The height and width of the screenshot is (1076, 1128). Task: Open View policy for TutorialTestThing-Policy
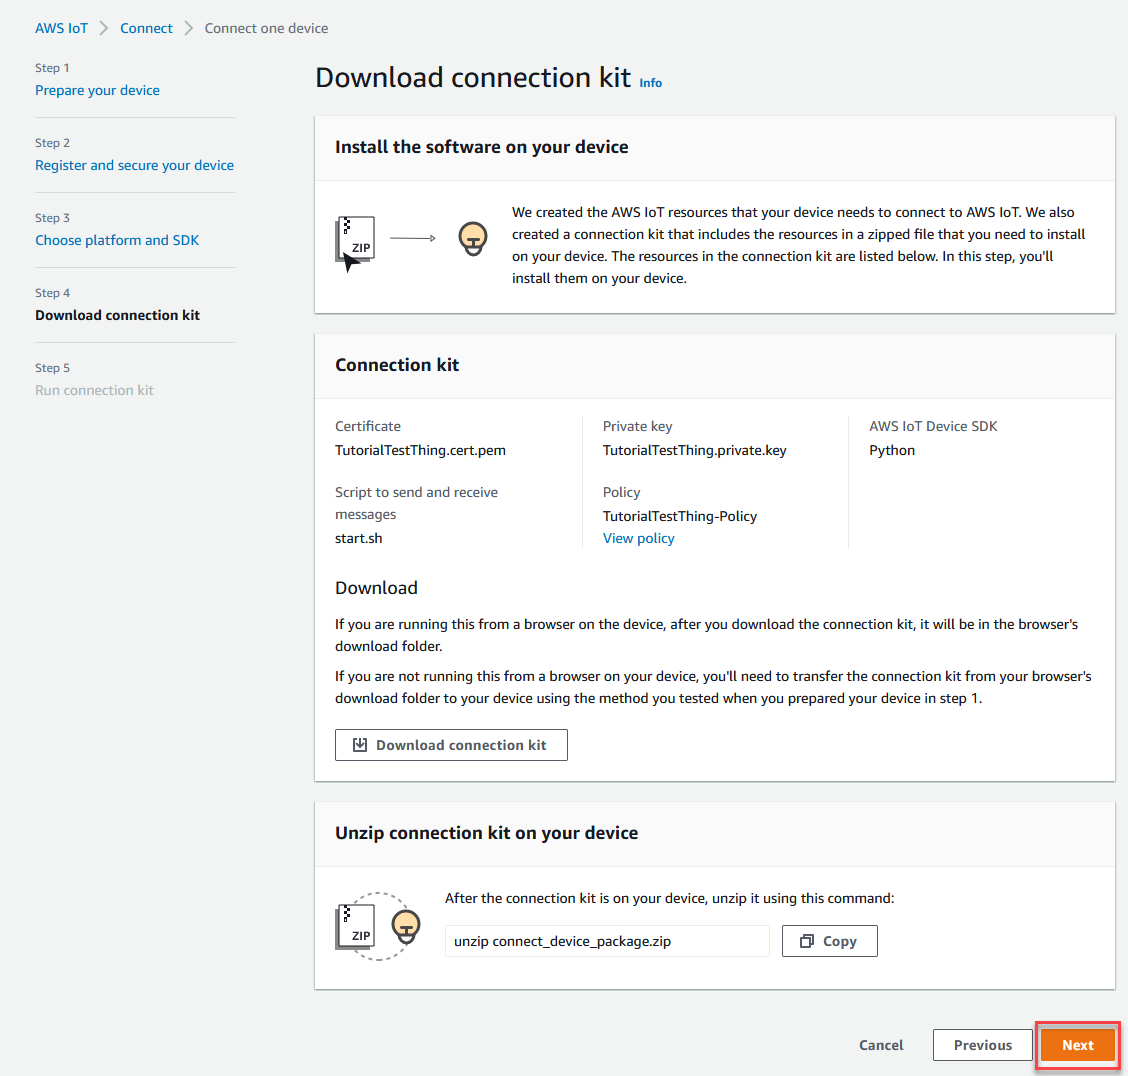click(x=638, y=538)
